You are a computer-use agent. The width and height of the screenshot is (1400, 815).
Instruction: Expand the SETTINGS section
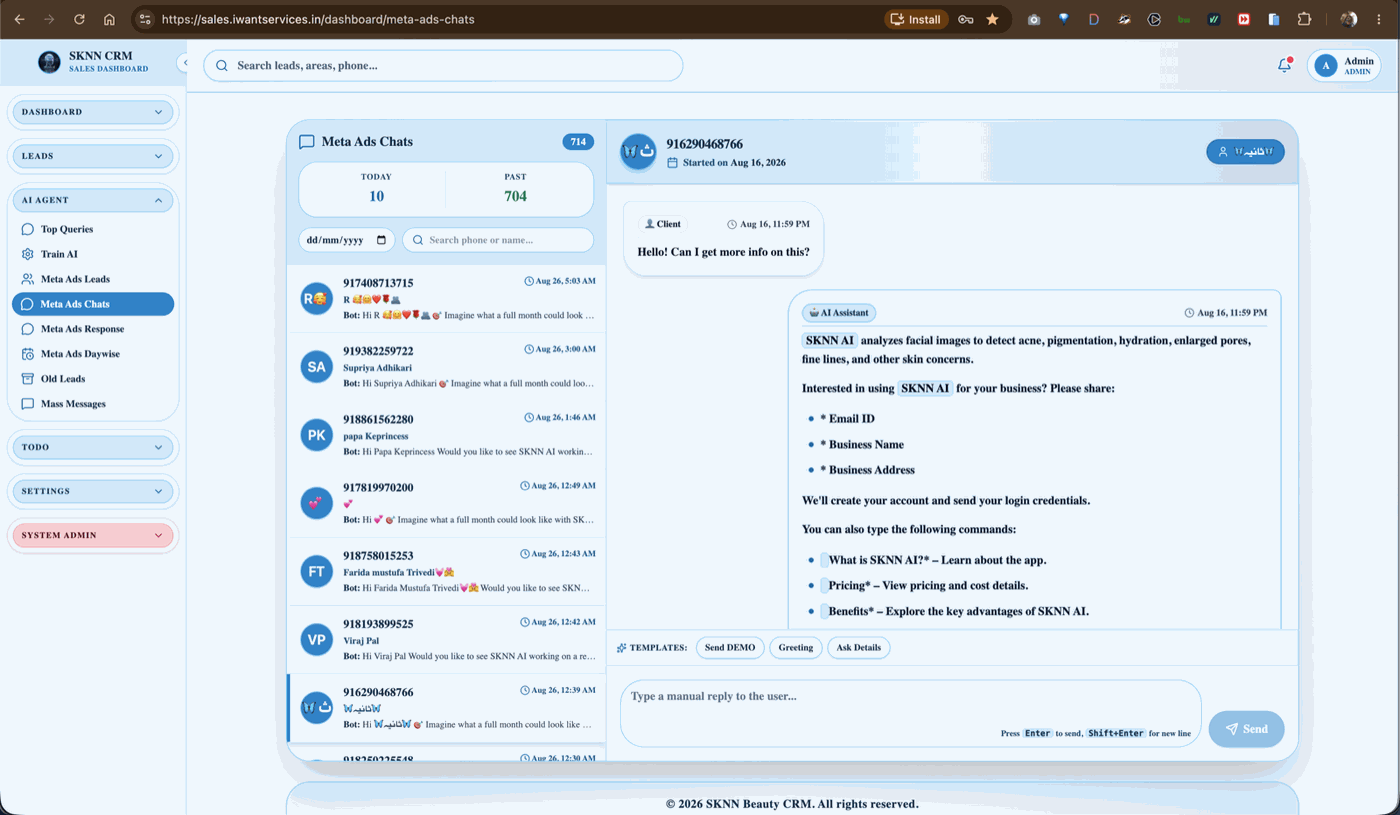click(92, 491)
